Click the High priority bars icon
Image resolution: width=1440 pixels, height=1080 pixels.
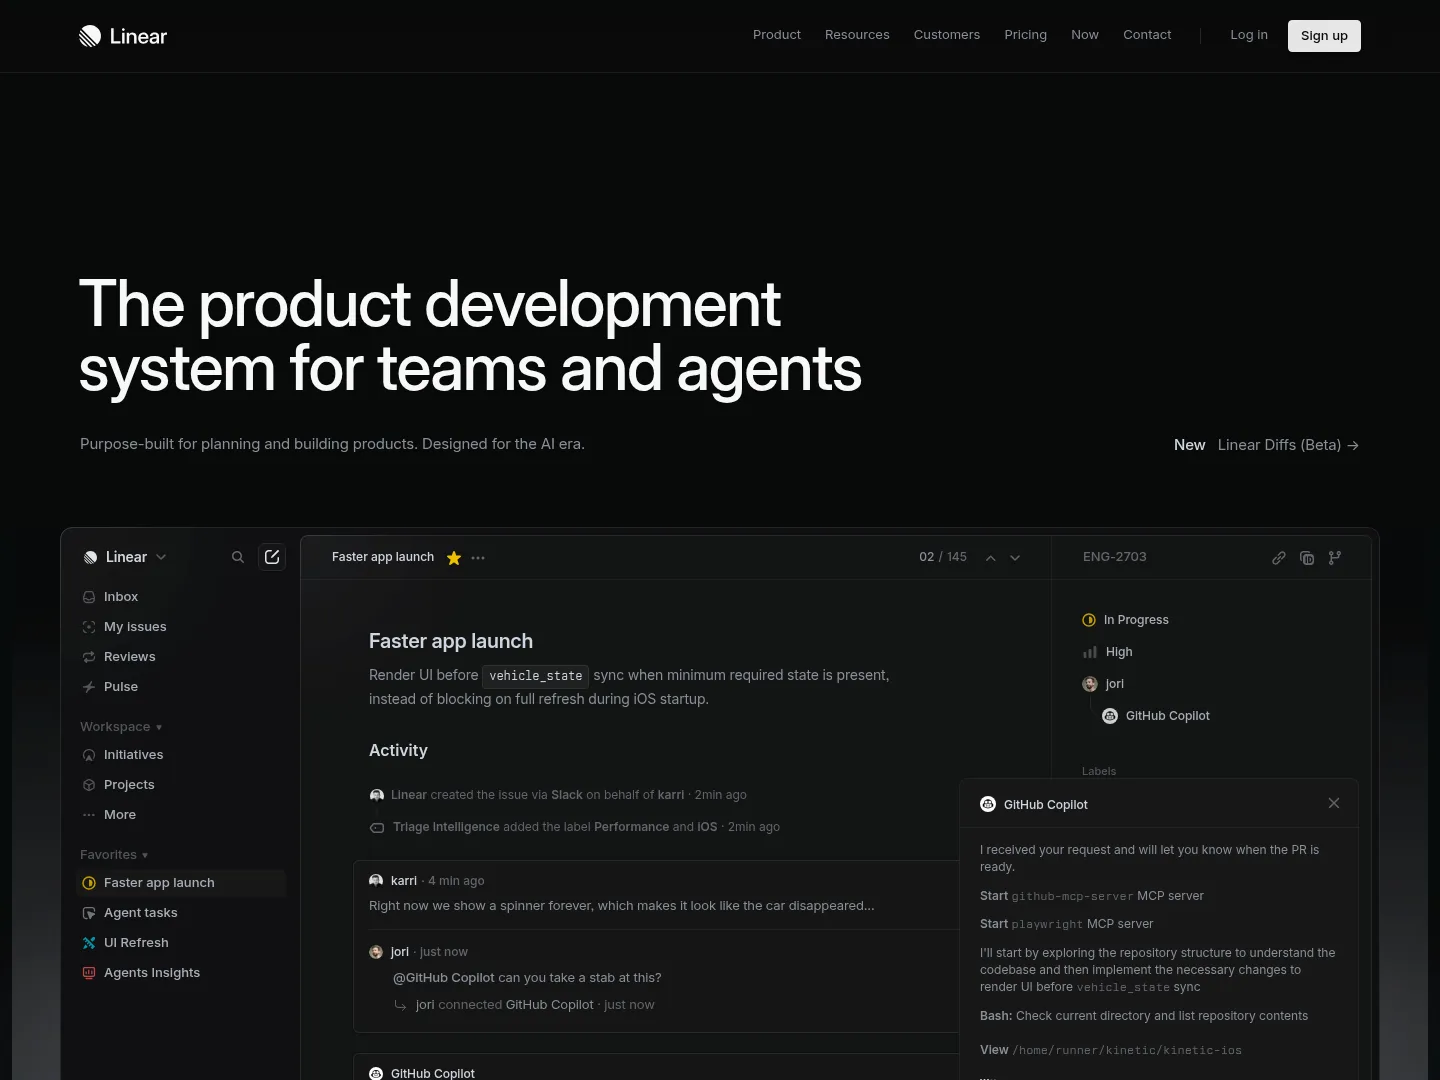tap(1090, 652)
